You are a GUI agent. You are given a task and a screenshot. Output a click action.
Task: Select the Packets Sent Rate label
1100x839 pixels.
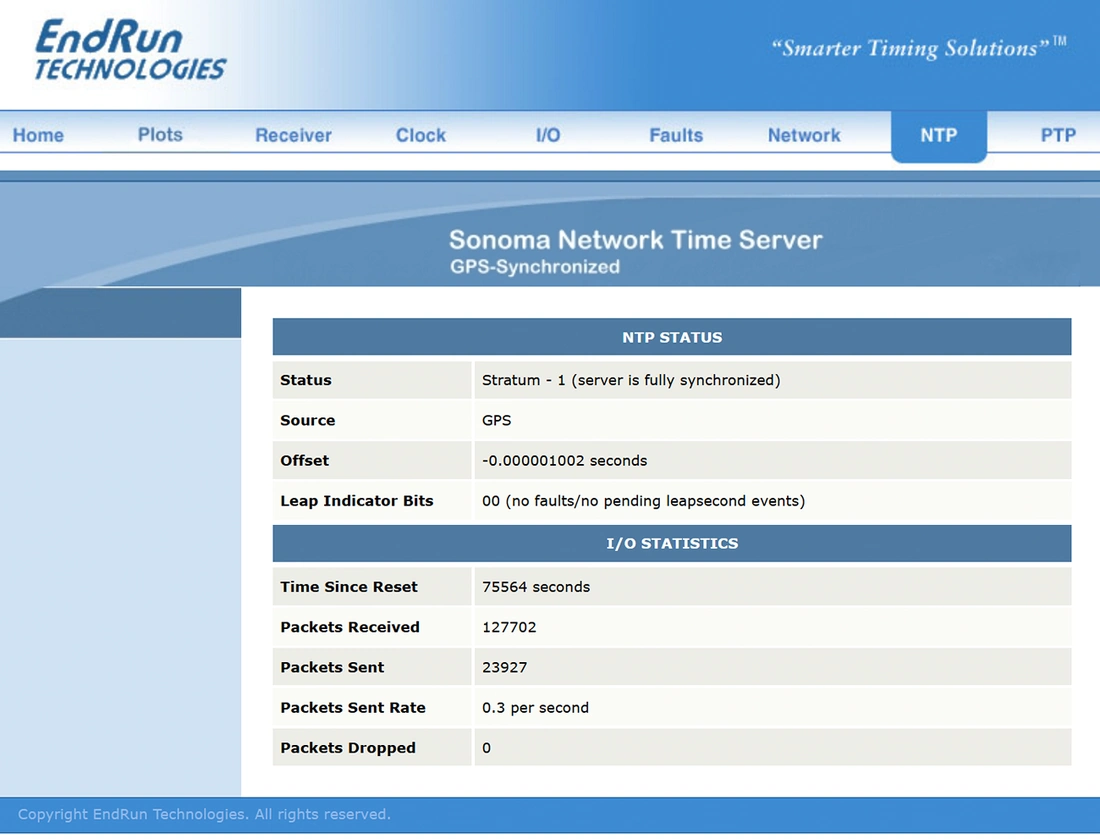(353, 707)
